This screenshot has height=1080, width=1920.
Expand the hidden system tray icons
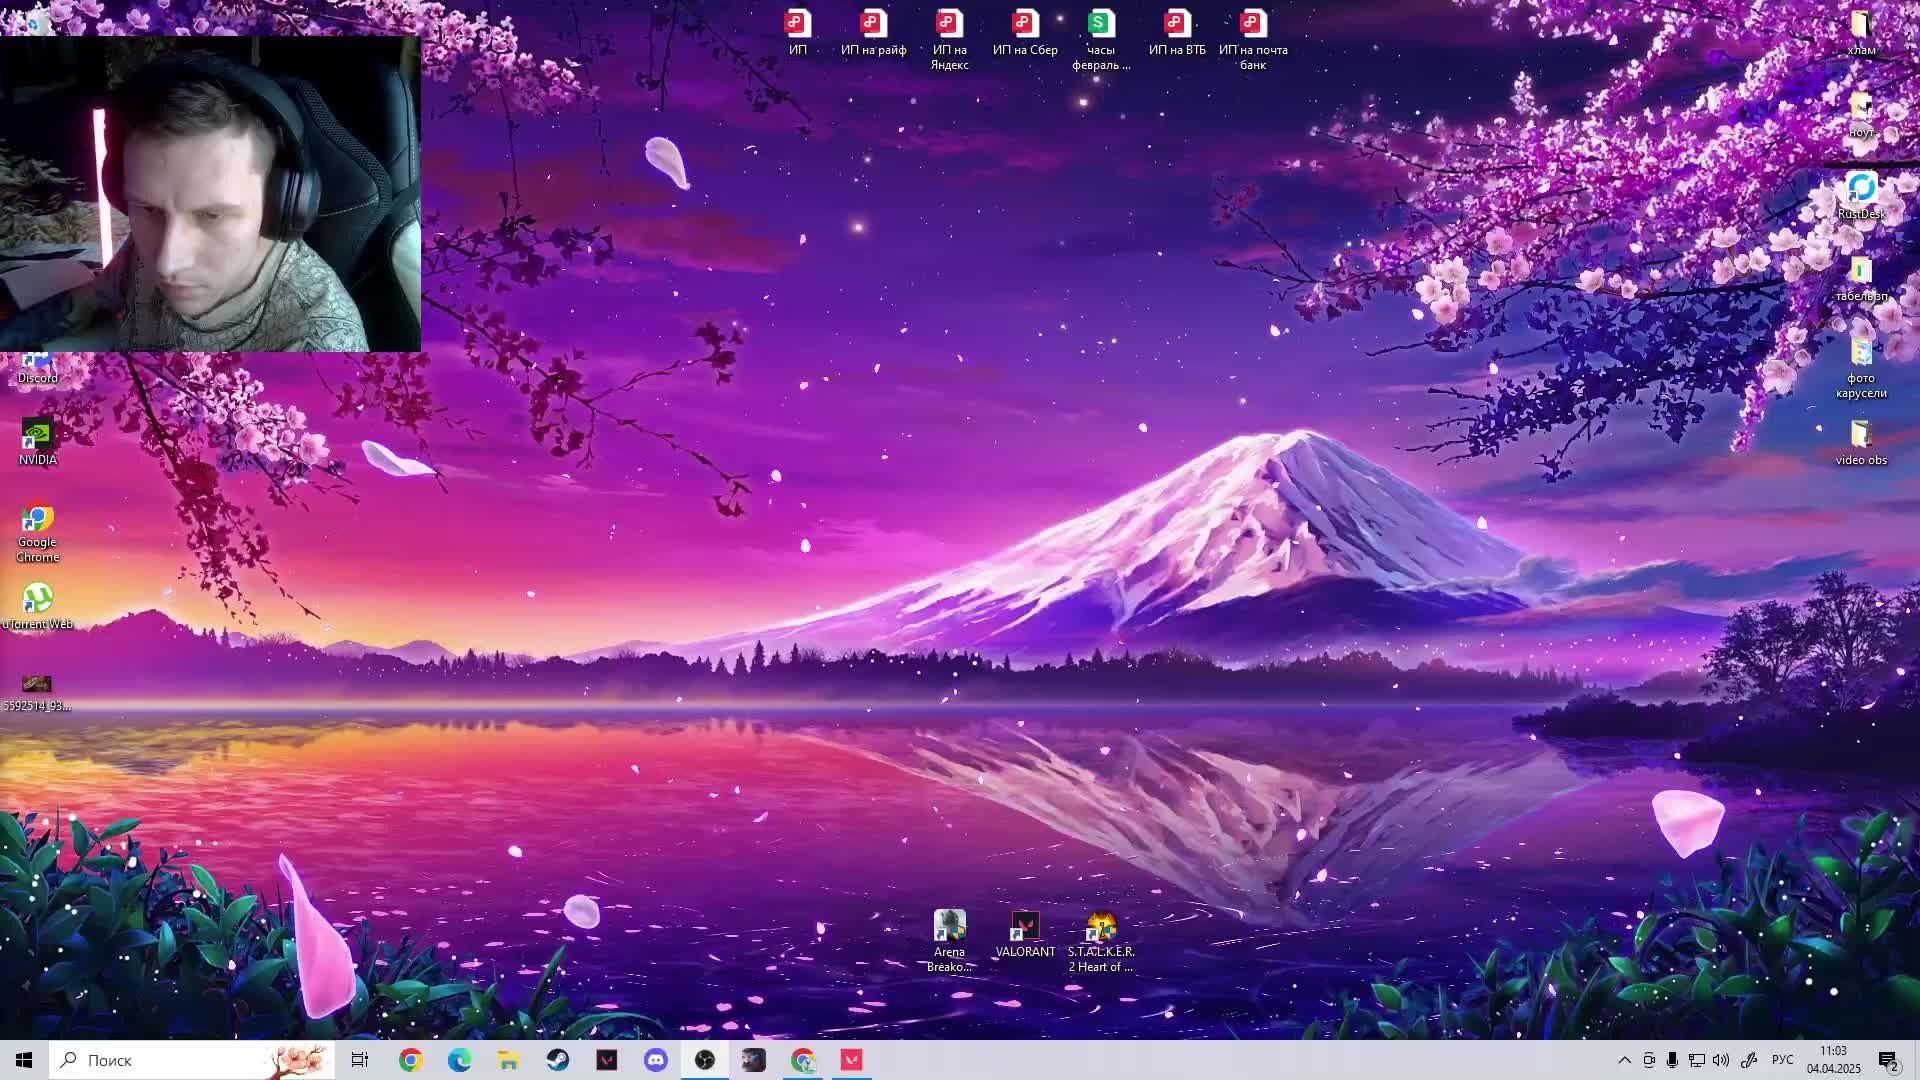pos(1625,1060)
